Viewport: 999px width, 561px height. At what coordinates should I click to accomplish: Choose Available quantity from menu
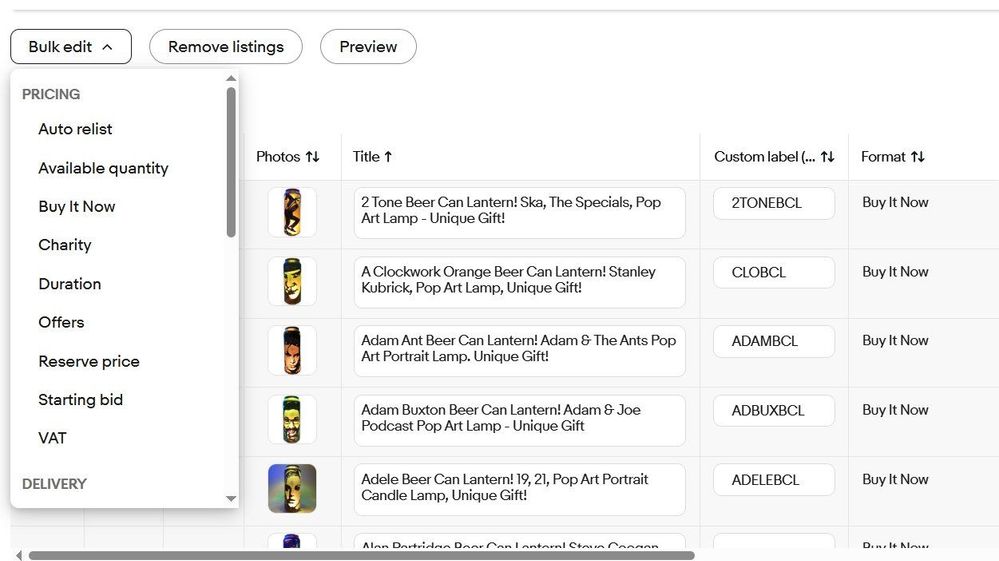point(103,168)
